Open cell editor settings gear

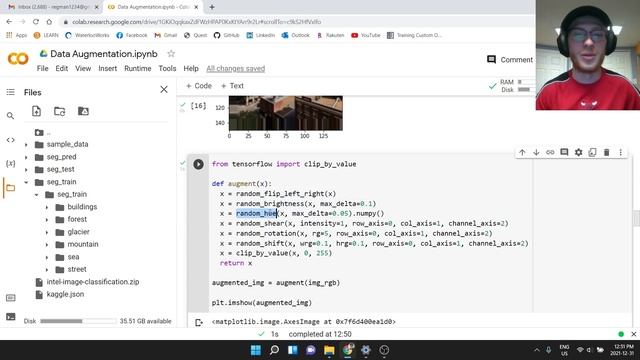coord(578,152)
